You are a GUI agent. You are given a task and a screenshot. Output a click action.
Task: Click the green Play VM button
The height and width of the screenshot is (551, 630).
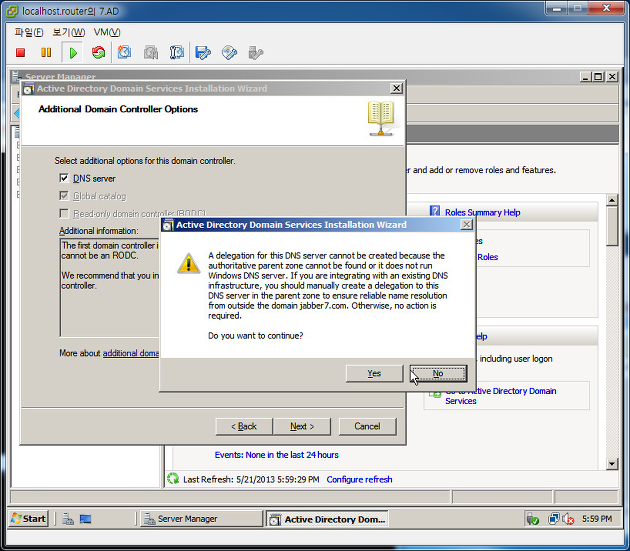point(73,53)
